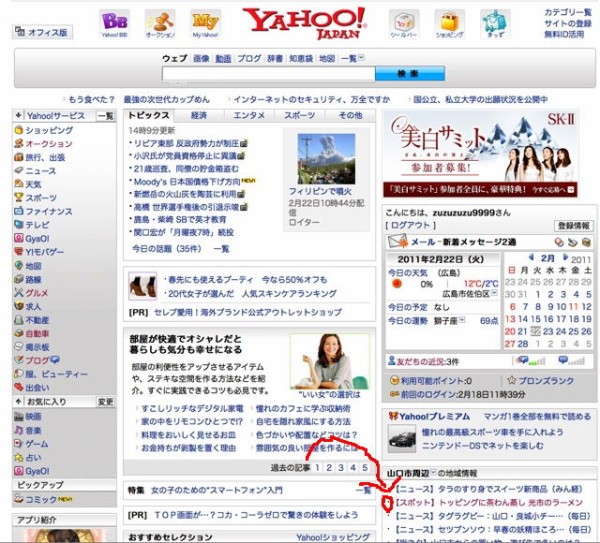Select the ブログ search tab

click(x=249, y=59)
